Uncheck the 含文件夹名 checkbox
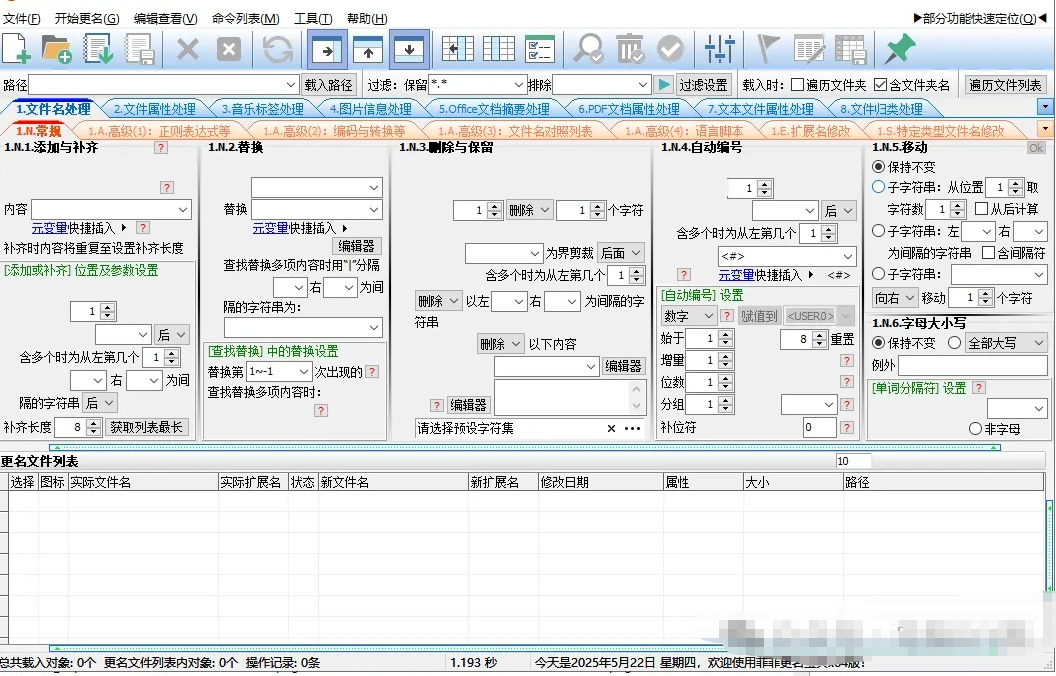The height and width of the screenshot is (676, 1056). point(880,85)
